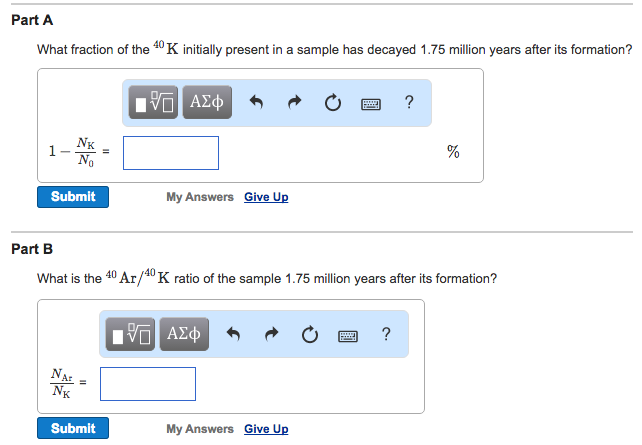Submit the Part B answer
The height and width of the screenshot is (445, 642).
[x=73, y=428]
